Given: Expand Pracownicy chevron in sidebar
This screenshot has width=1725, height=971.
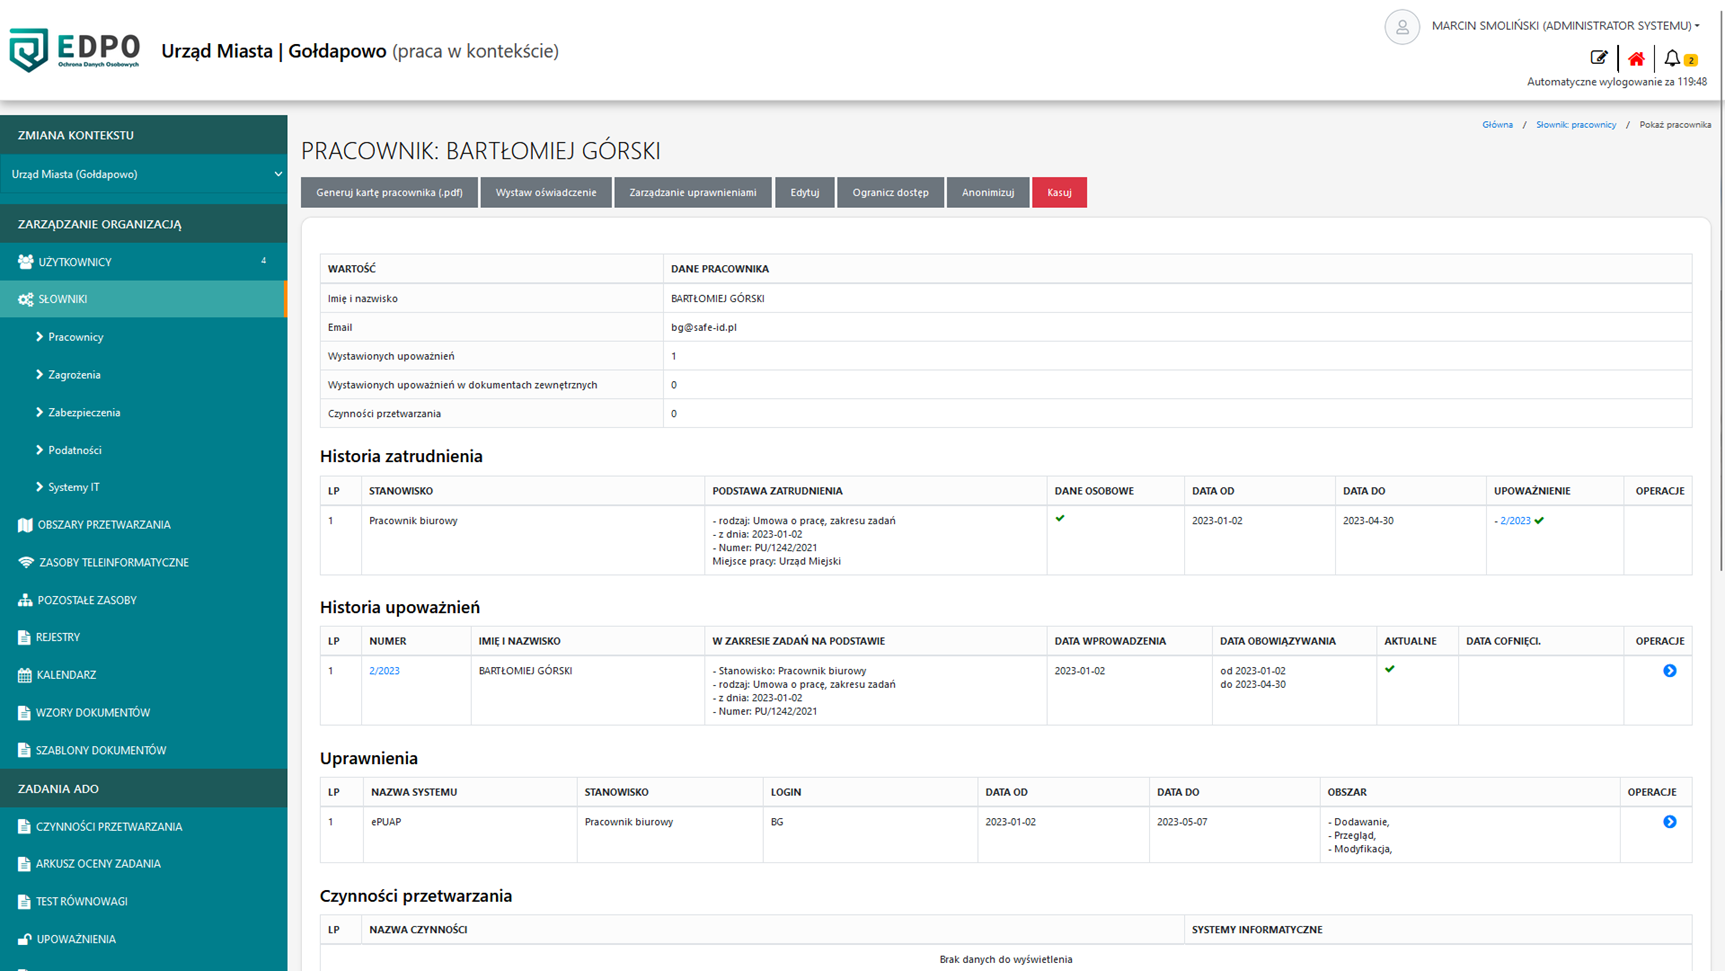Looking at the screenshot, I should (39, 337).
